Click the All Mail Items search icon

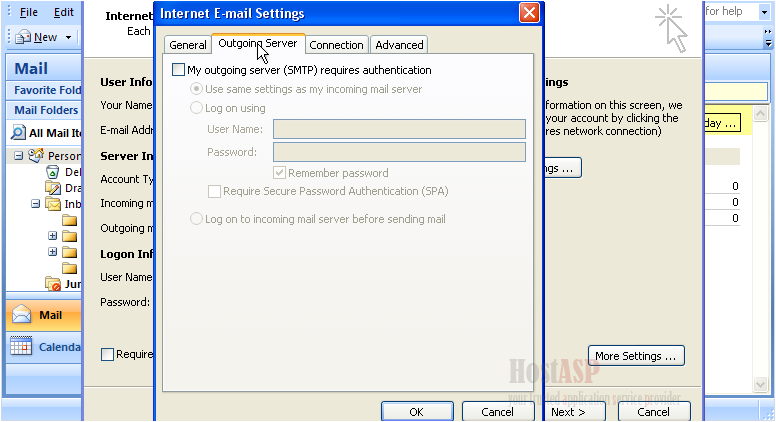click(x=18, y=133)
